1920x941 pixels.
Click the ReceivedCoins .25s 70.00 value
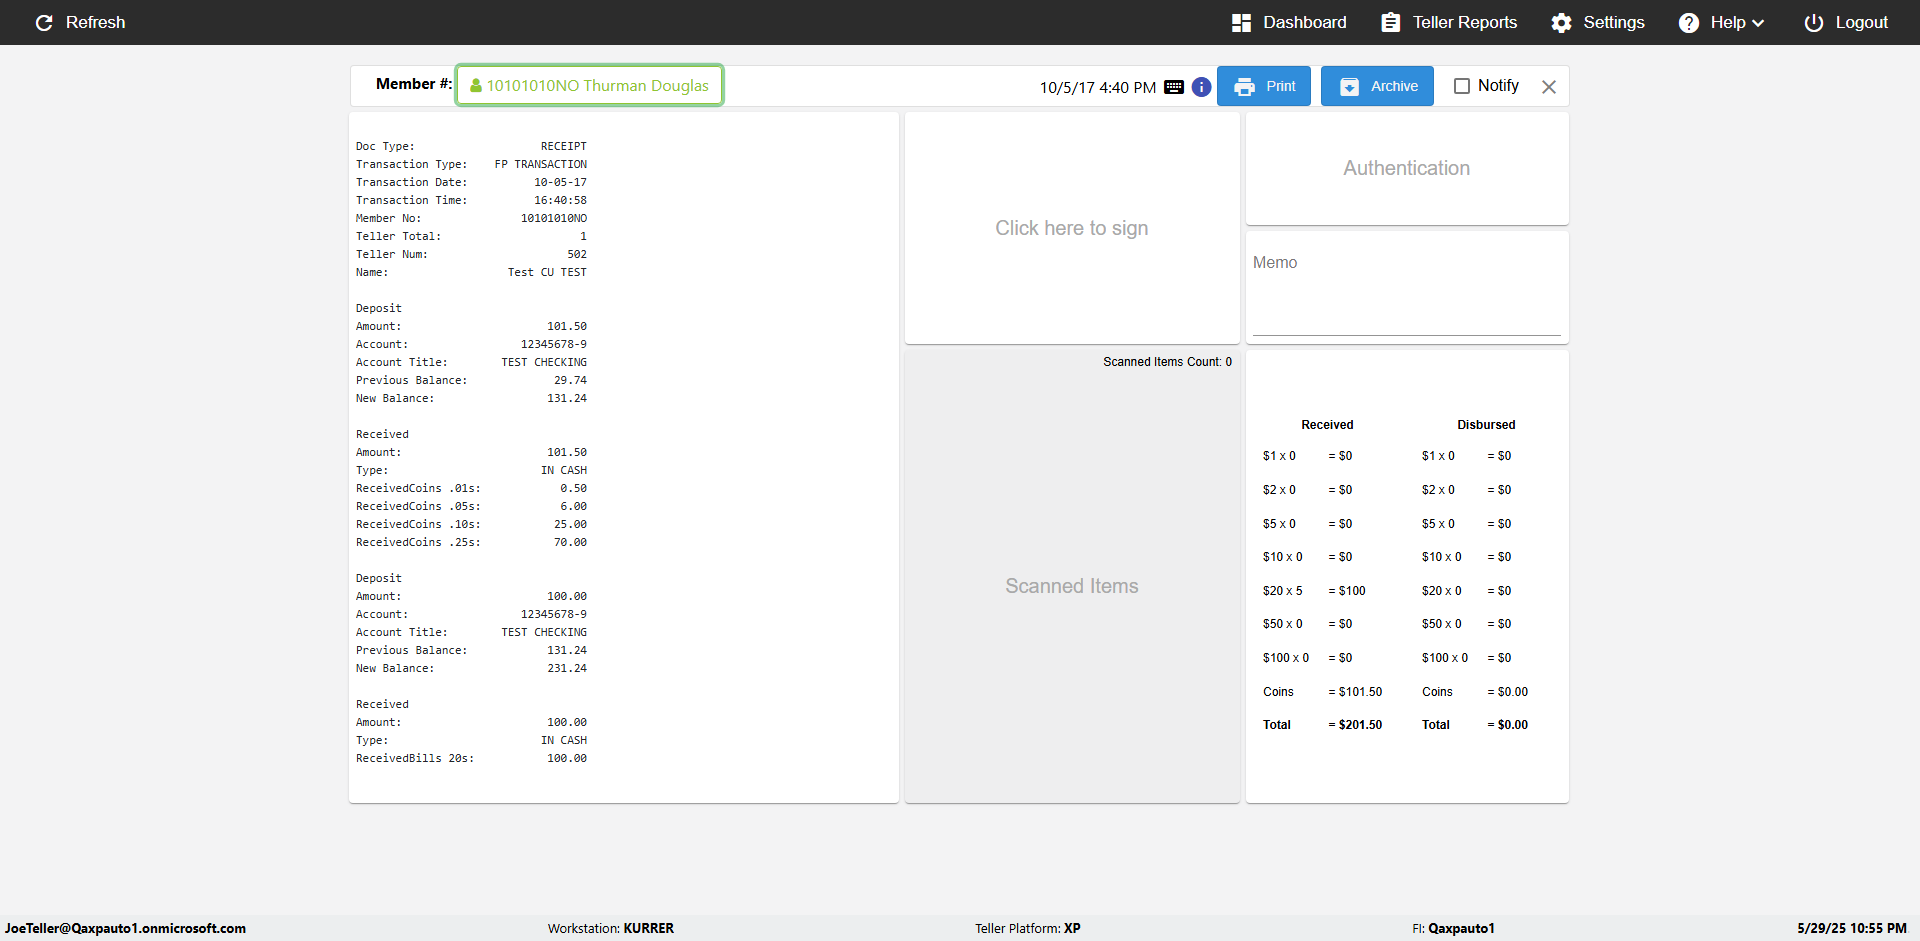pyautogui.click(x=570, y=542)
